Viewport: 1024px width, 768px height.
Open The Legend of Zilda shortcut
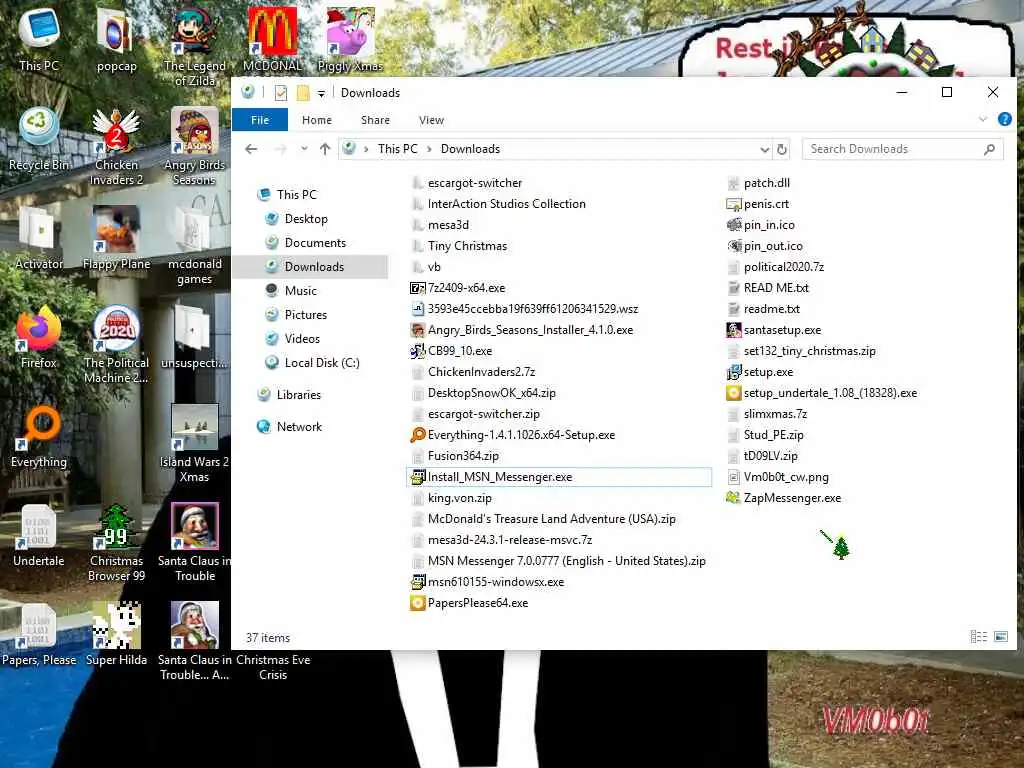coord(195,47)
